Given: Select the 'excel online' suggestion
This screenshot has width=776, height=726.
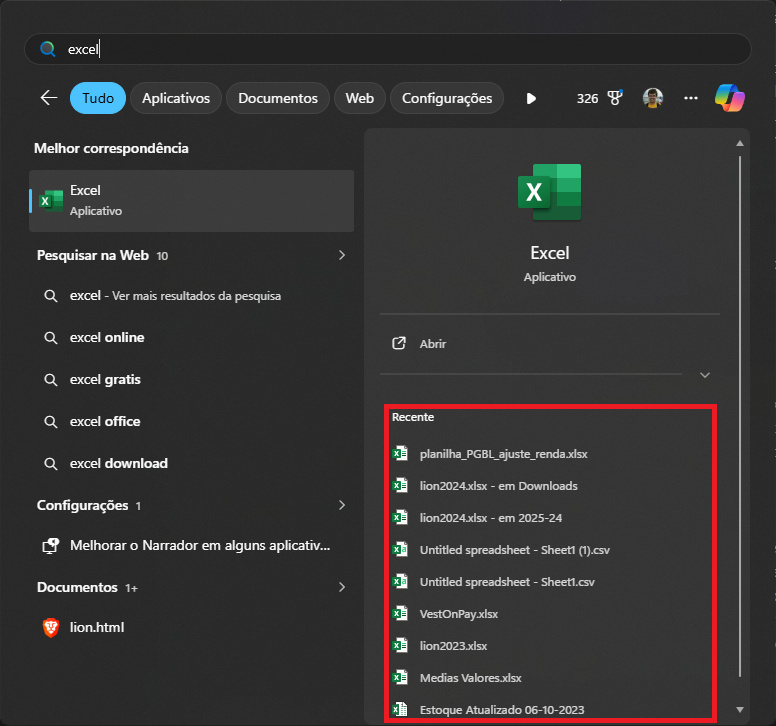Looking at the screenshot, I should click(192, 338).
